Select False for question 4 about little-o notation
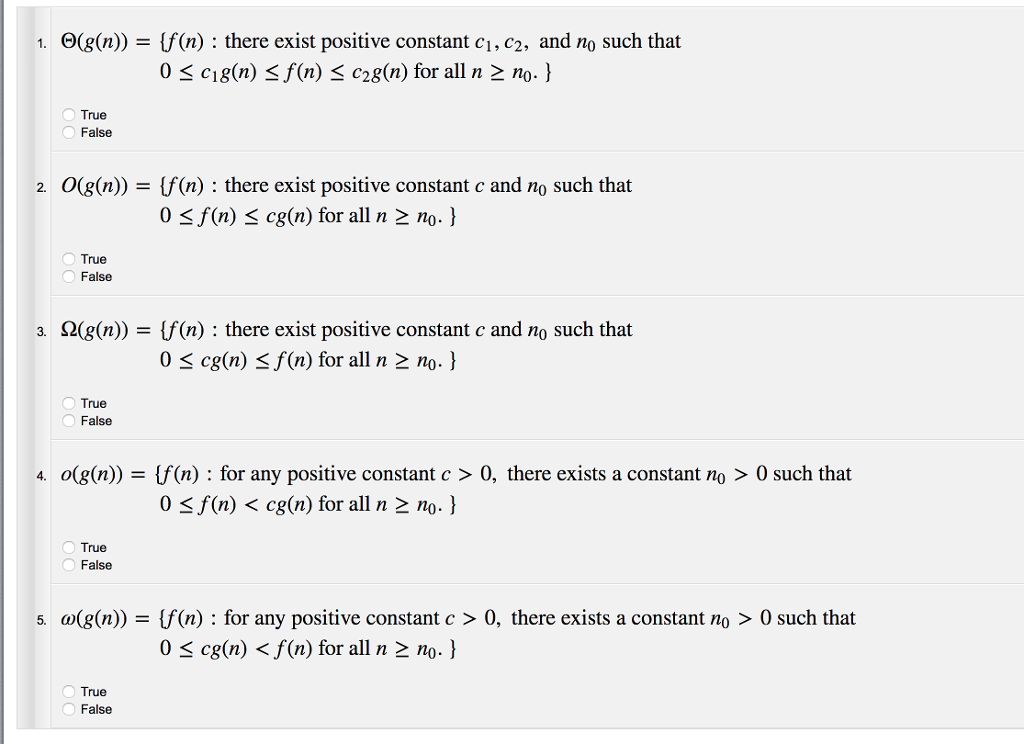Screen dimensions: 1024x744 pyautogui.click(x=68, y=565)
